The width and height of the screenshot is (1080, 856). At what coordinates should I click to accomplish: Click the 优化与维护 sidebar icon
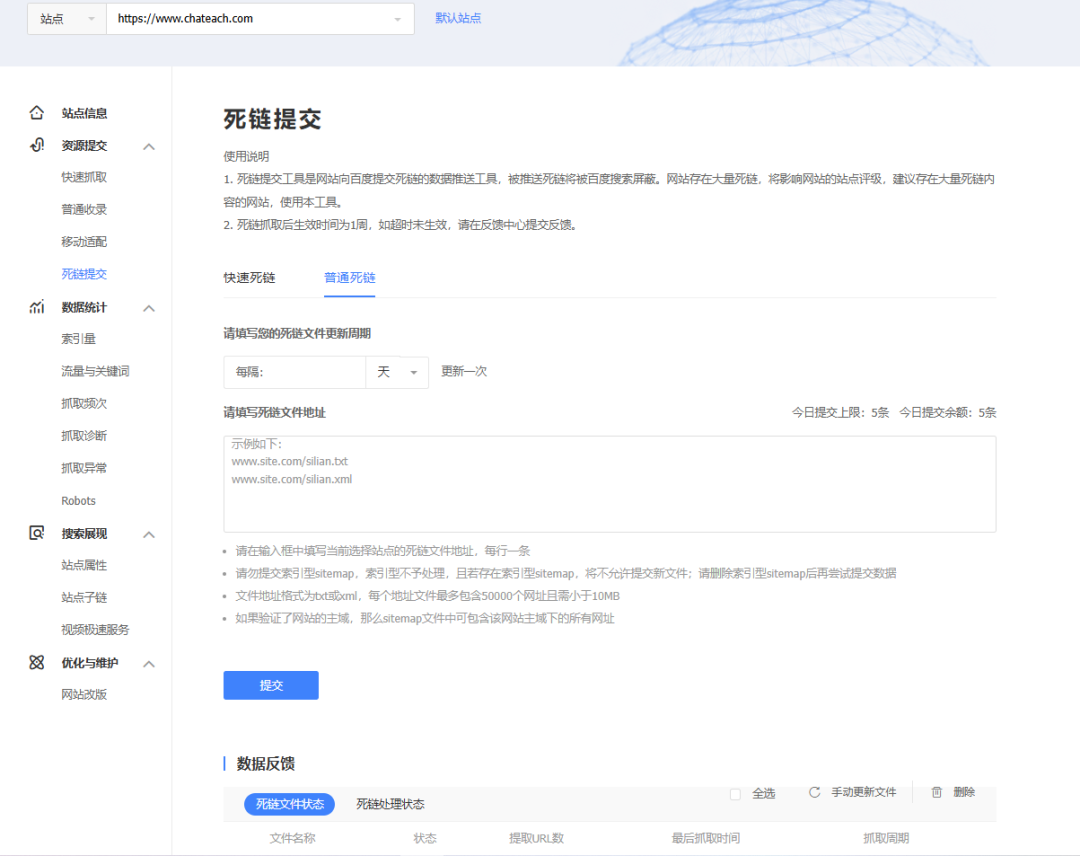pos(37,663)
